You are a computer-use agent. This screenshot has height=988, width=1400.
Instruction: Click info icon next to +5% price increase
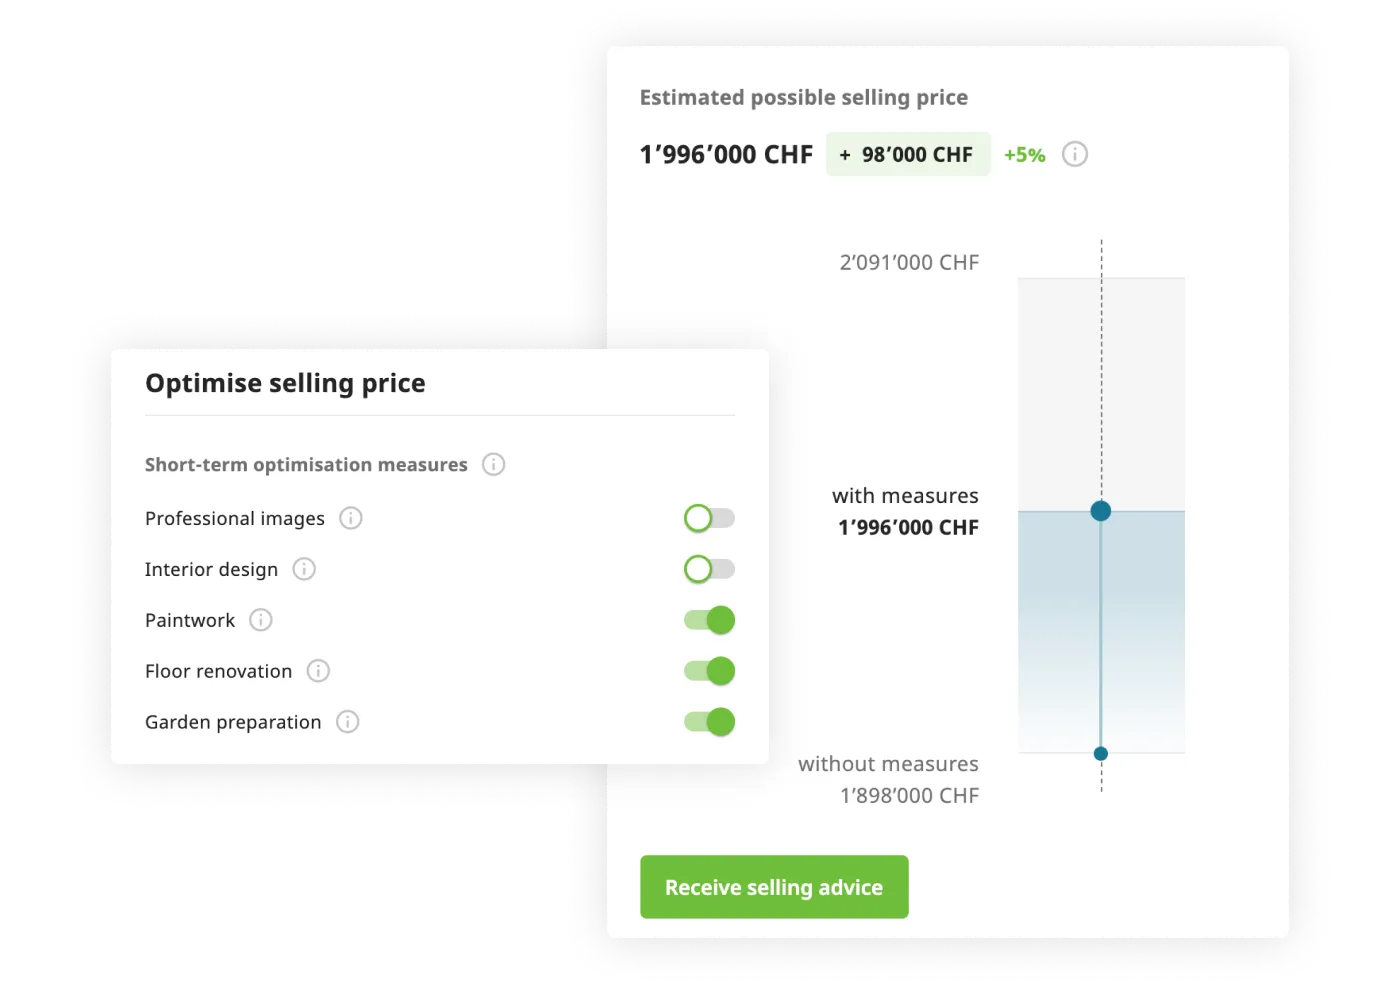1075,154
